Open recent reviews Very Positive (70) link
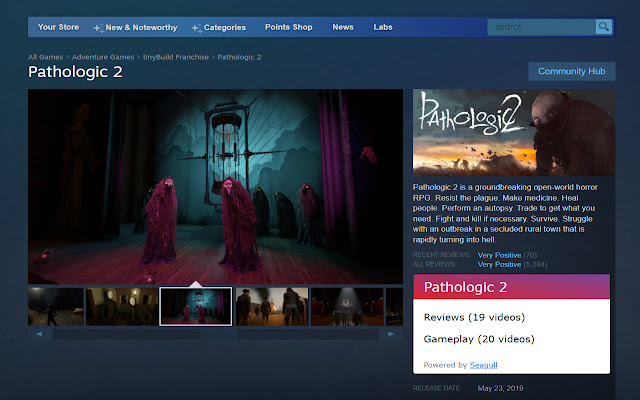Screen dimensions: 640x400 tap(507, 255)
